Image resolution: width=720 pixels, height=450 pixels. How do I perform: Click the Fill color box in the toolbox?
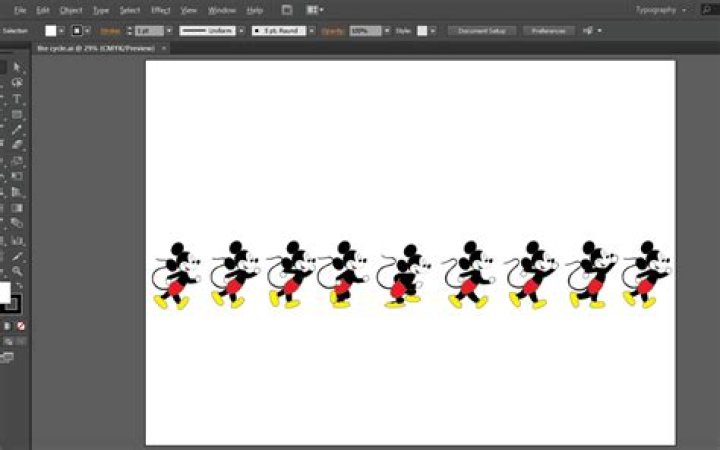pyautogui.click(x=4, y=292)
